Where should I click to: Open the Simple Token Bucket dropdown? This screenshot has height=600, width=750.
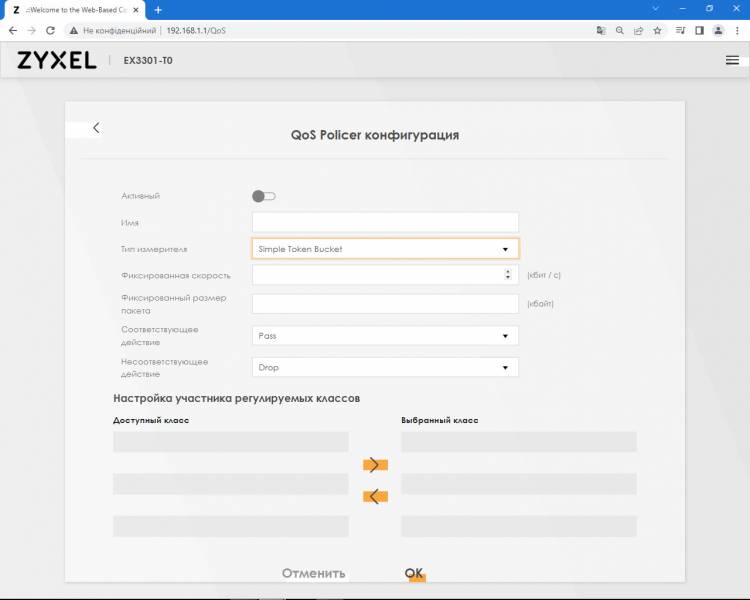(x=385, y=249)
